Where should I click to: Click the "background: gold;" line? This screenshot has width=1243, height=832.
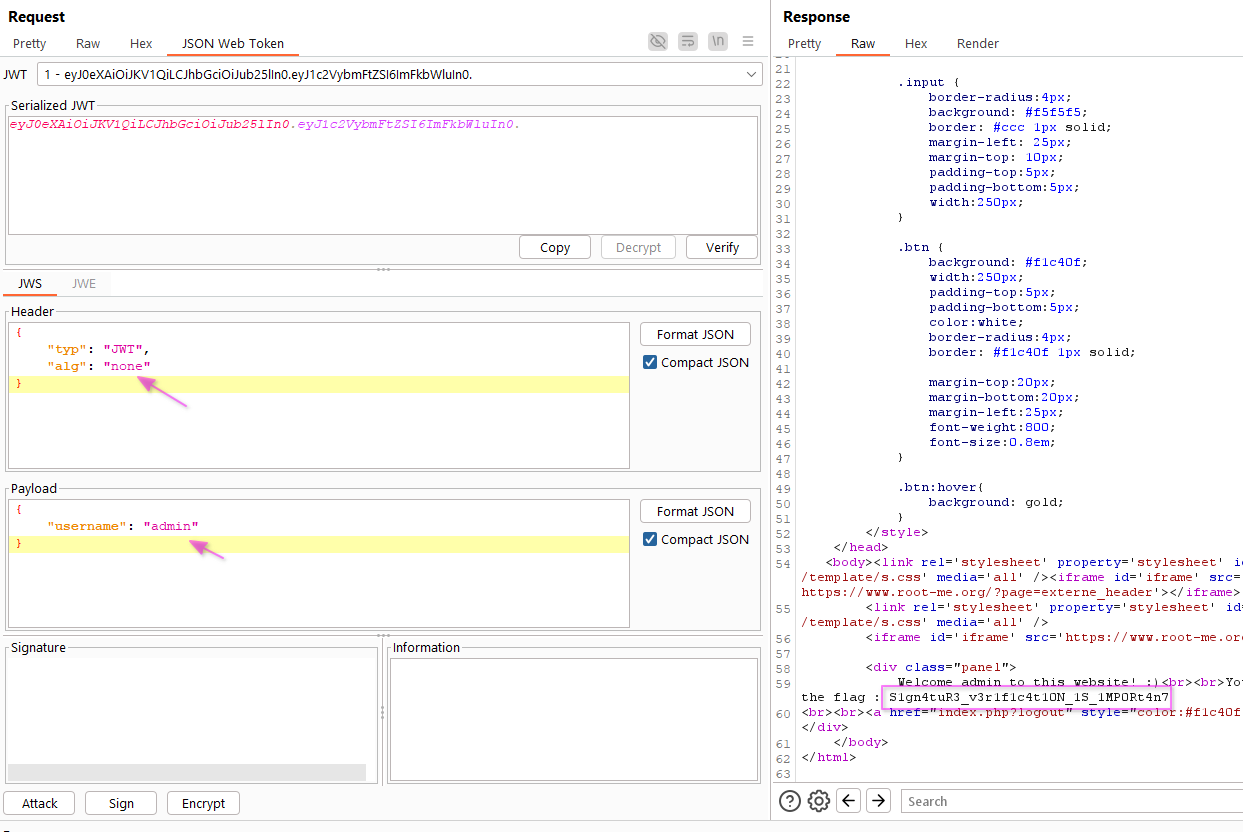996,502
